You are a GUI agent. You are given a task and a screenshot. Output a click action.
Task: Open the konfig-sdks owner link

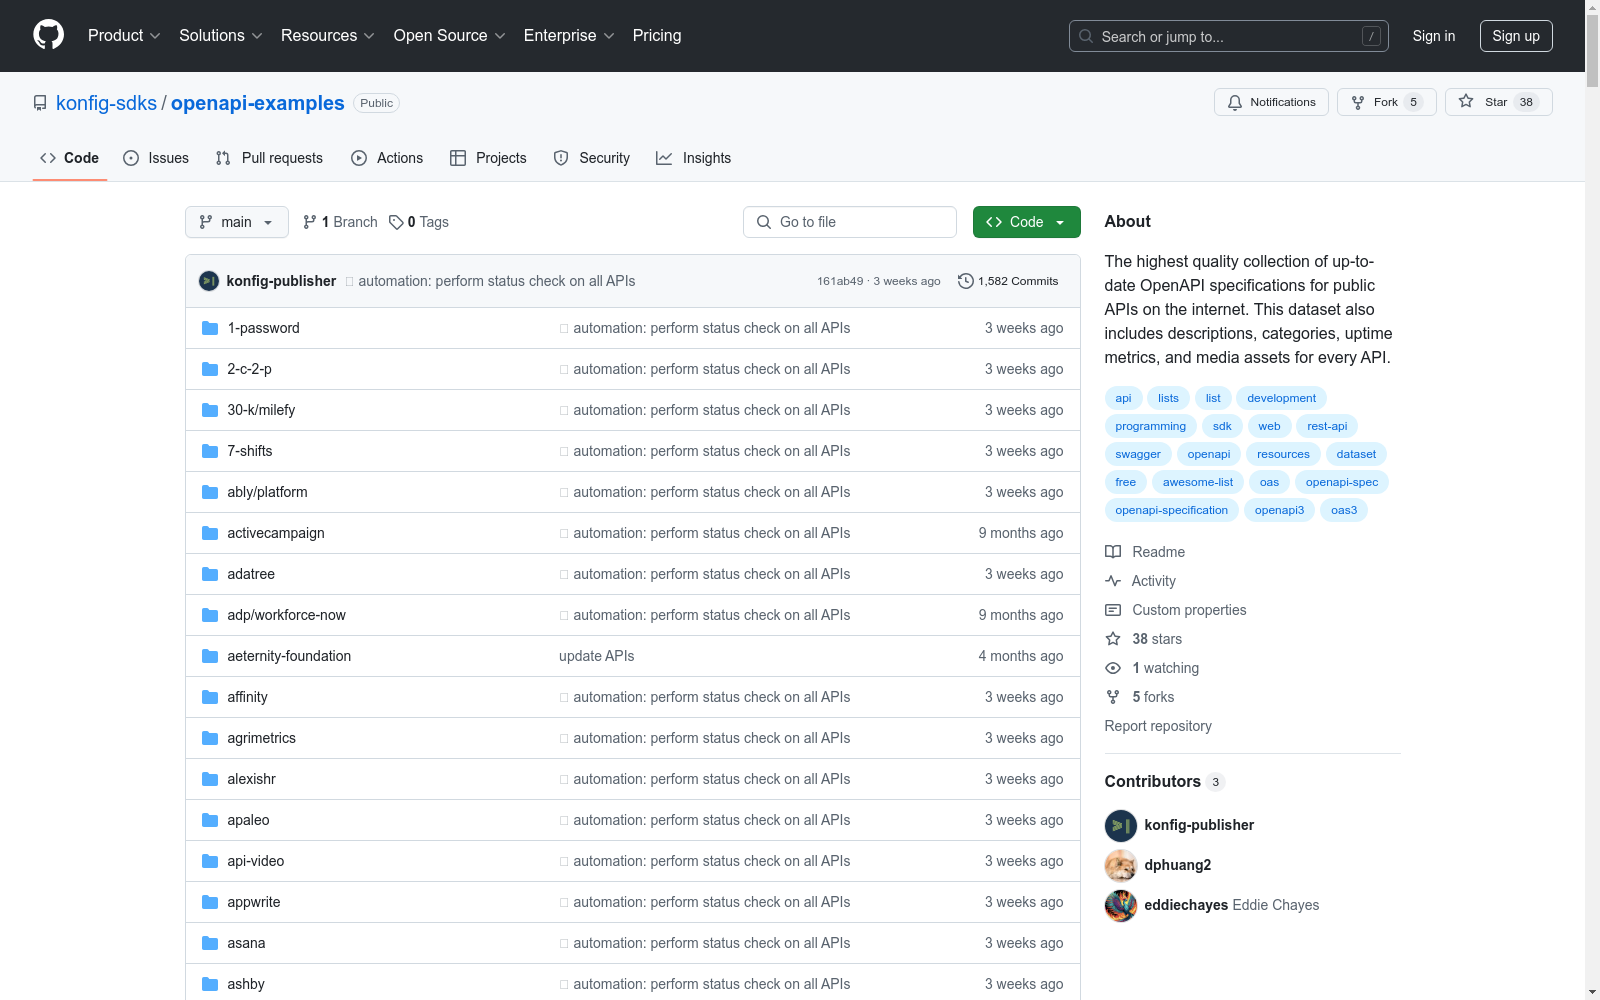tap(106, 103)
